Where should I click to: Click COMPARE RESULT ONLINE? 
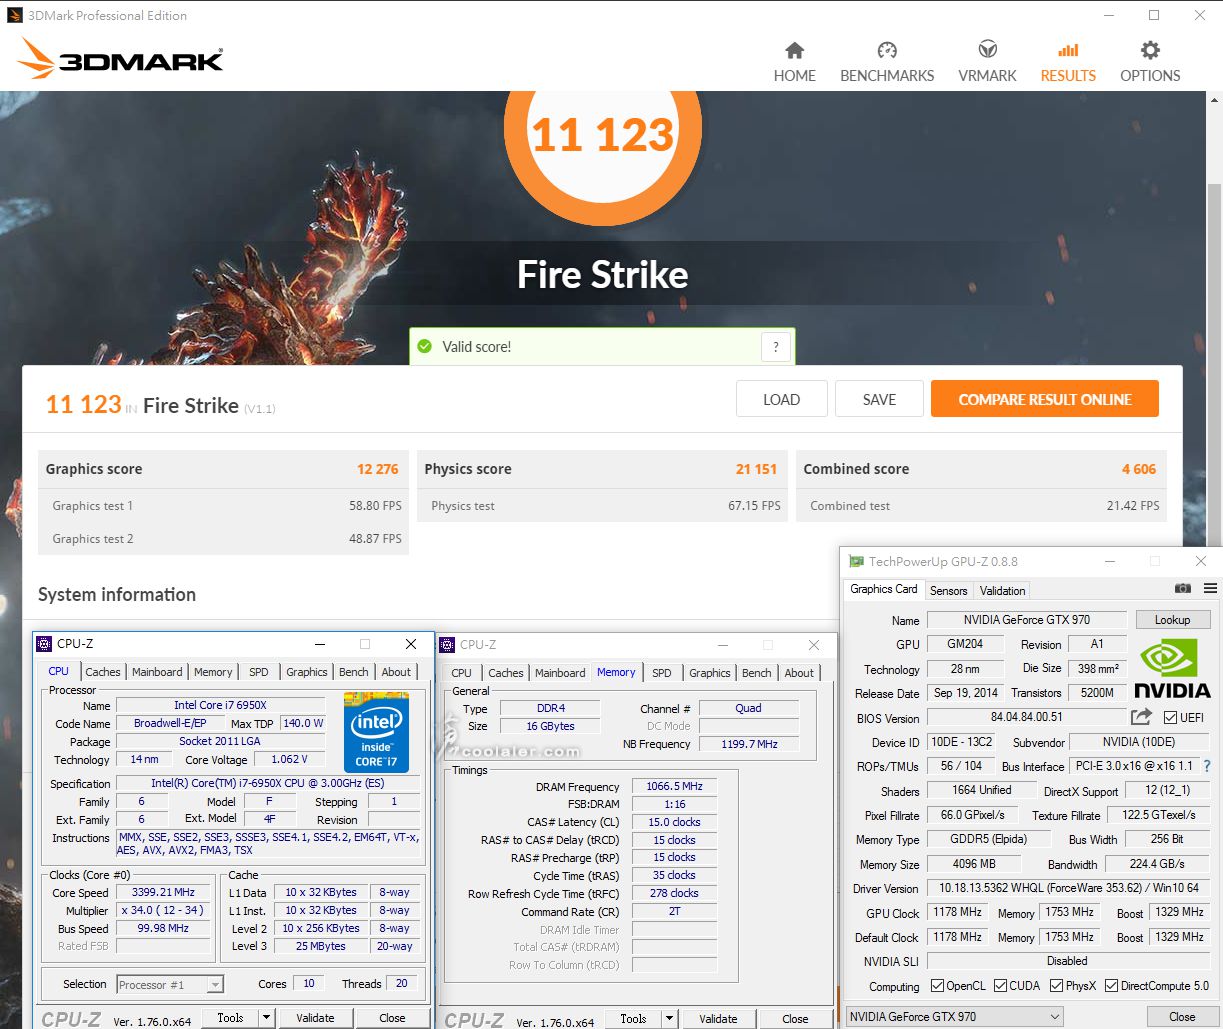point(1045,399)
